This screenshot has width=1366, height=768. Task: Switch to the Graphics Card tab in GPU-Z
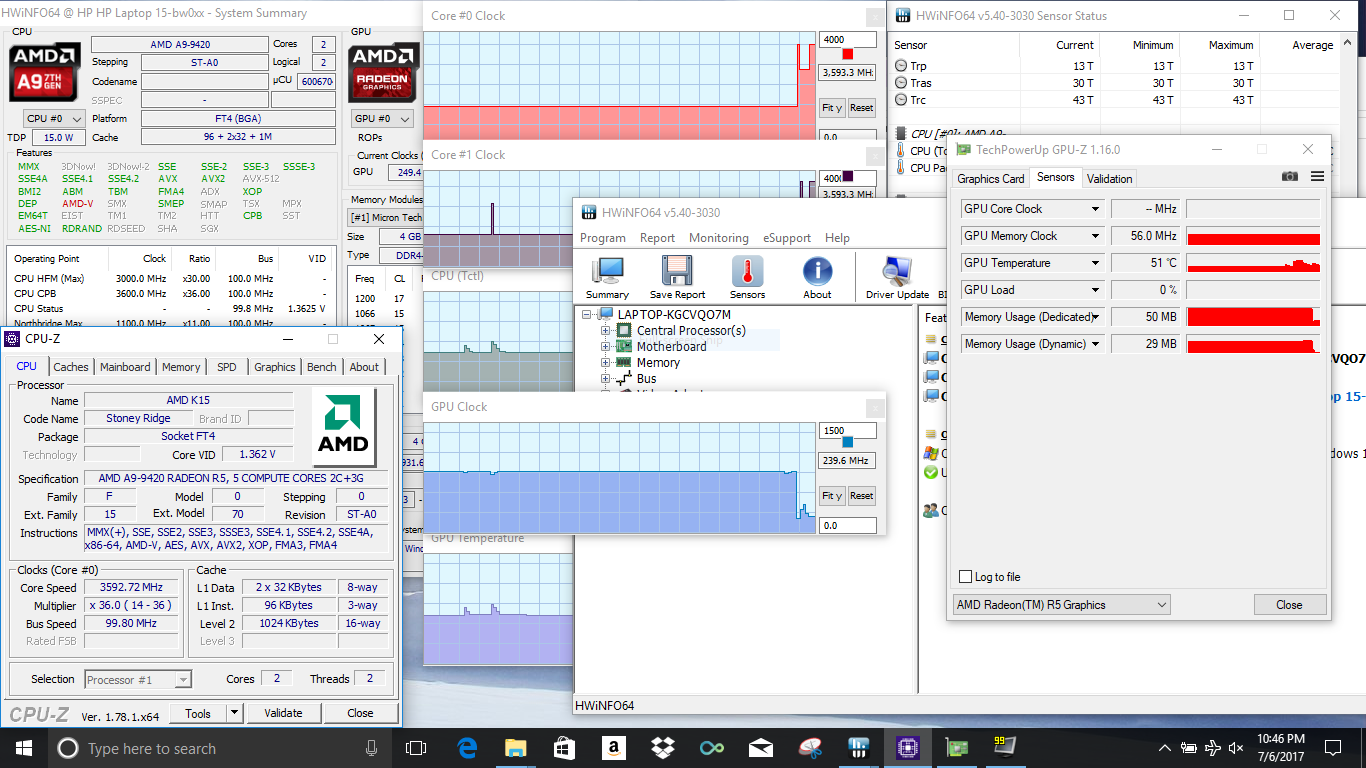click(991, 179)
